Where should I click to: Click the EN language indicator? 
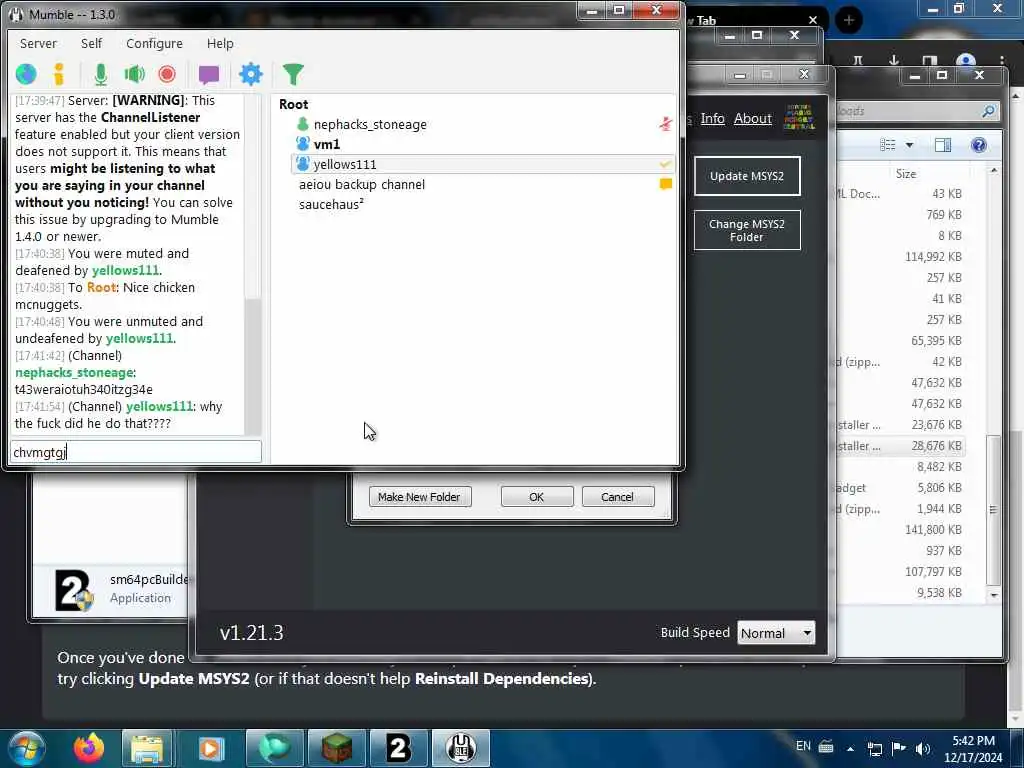click(x=803, y=746)
